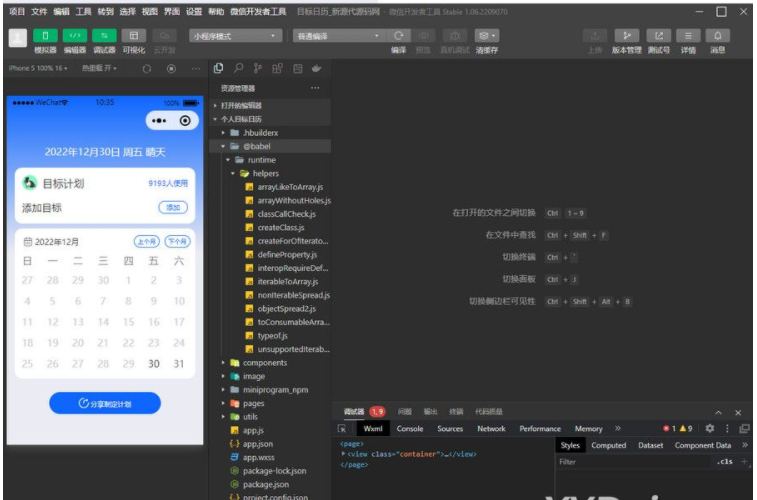This screenshot has height=500, width=757.
Task: Expand the view container node
Action: [x=343, y=454]
